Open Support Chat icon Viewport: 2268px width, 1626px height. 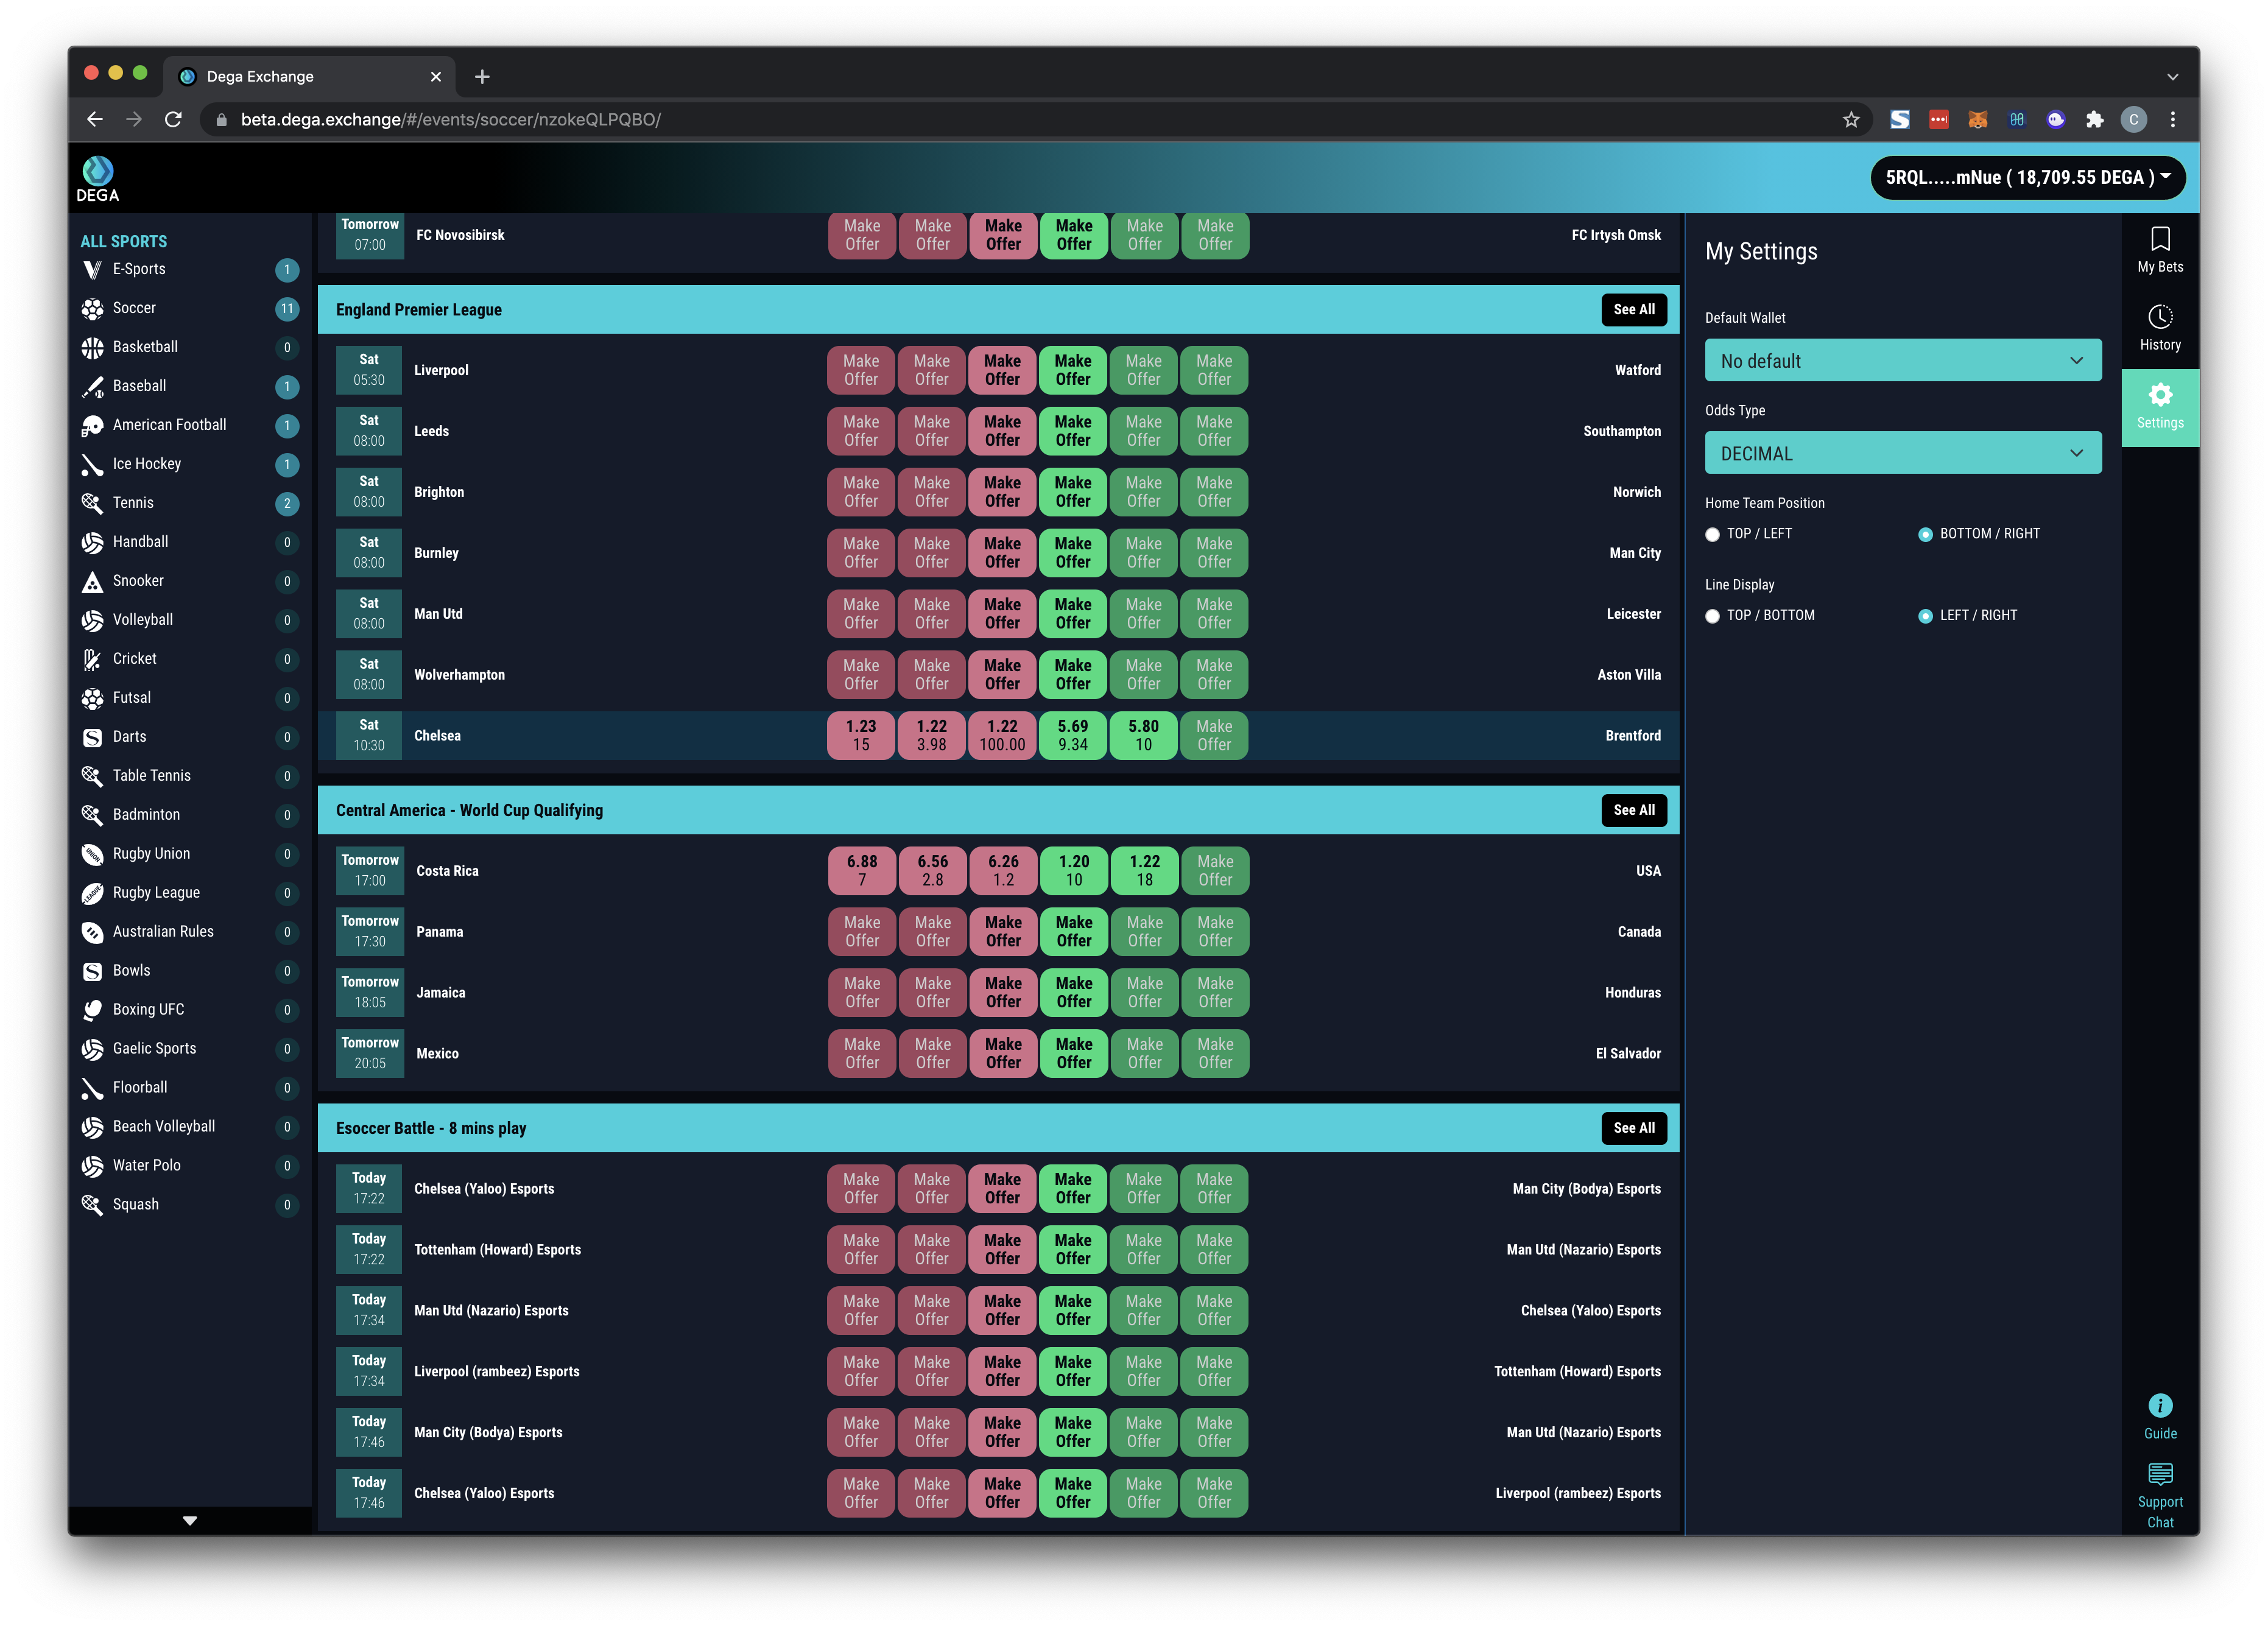click(x=2159, y=1475)
